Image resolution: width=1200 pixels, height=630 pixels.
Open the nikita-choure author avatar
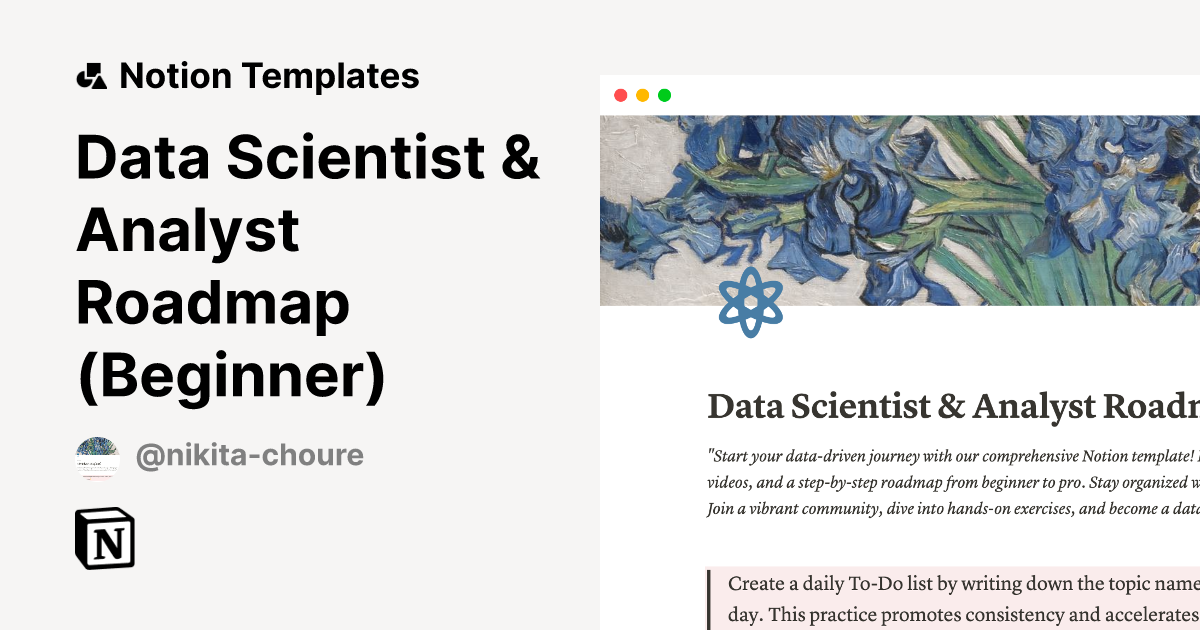97,457
